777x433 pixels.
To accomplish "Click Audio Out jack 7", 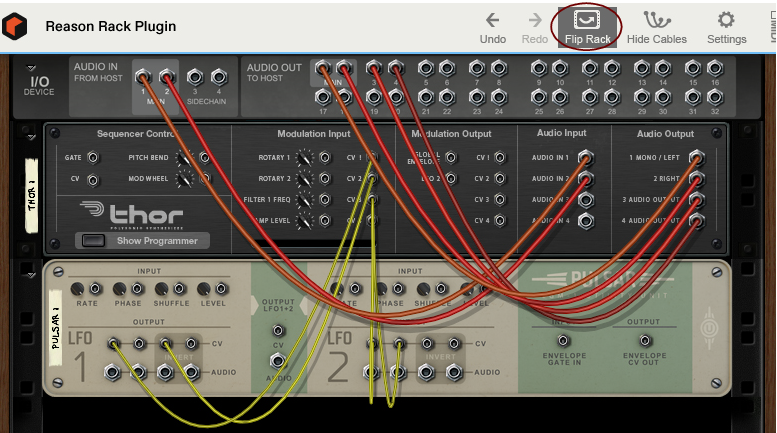I will pyautogui.click(x=477, y=68).
